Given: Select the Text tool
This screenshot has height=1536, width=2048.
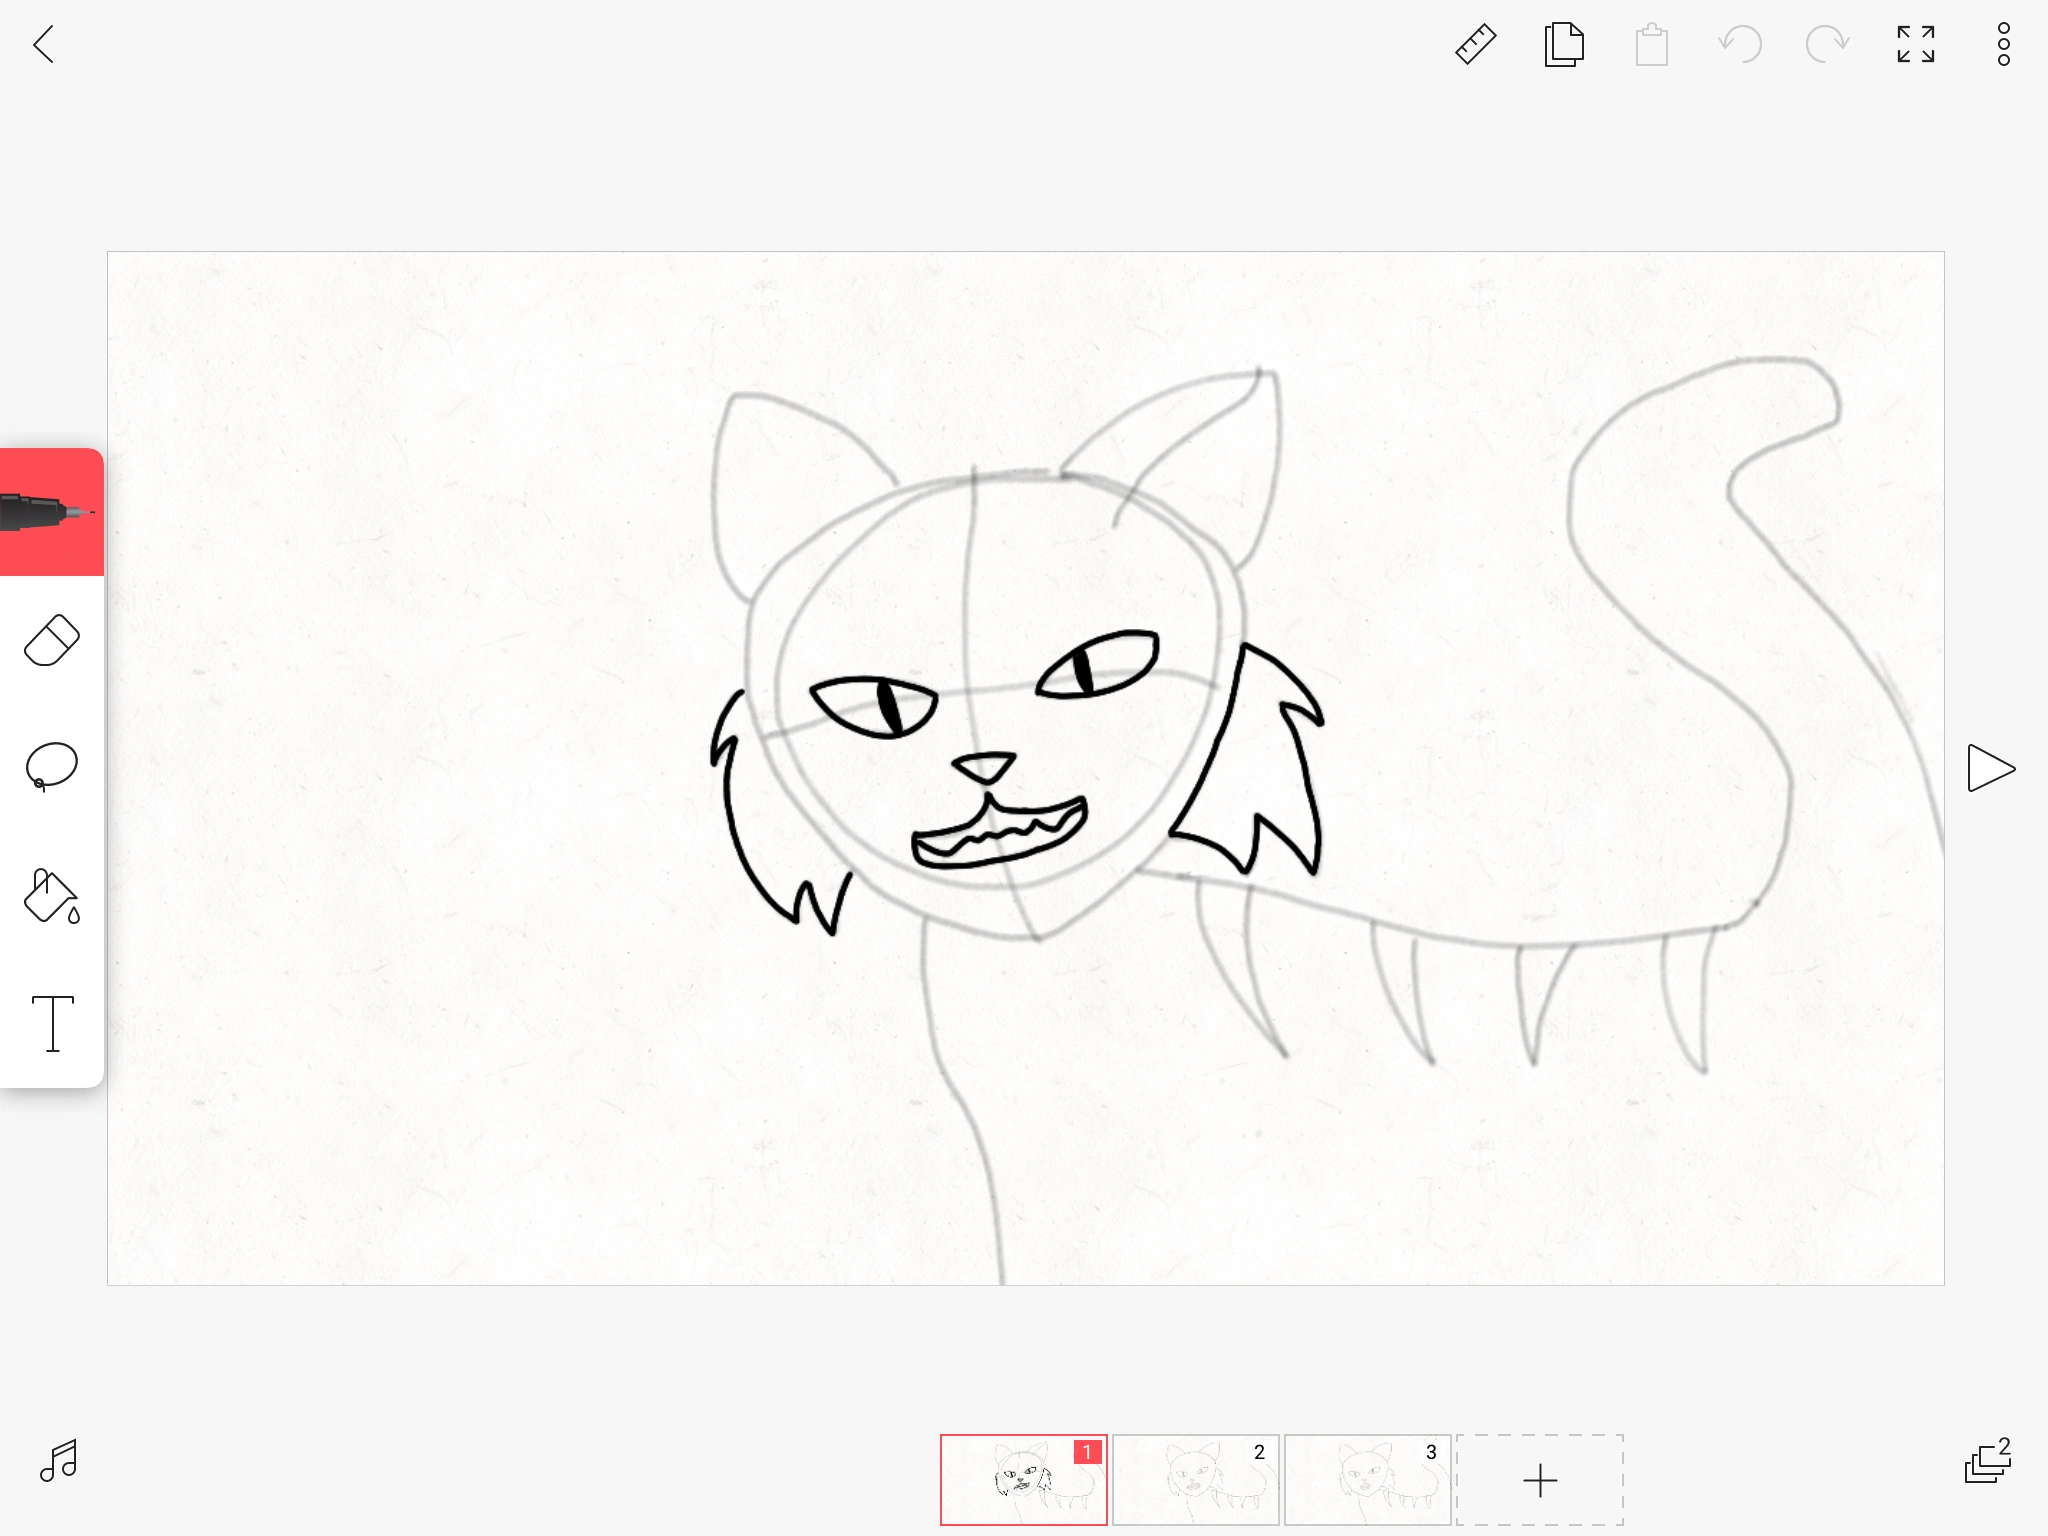Looking at the screenshot, I should (52, 1023).
